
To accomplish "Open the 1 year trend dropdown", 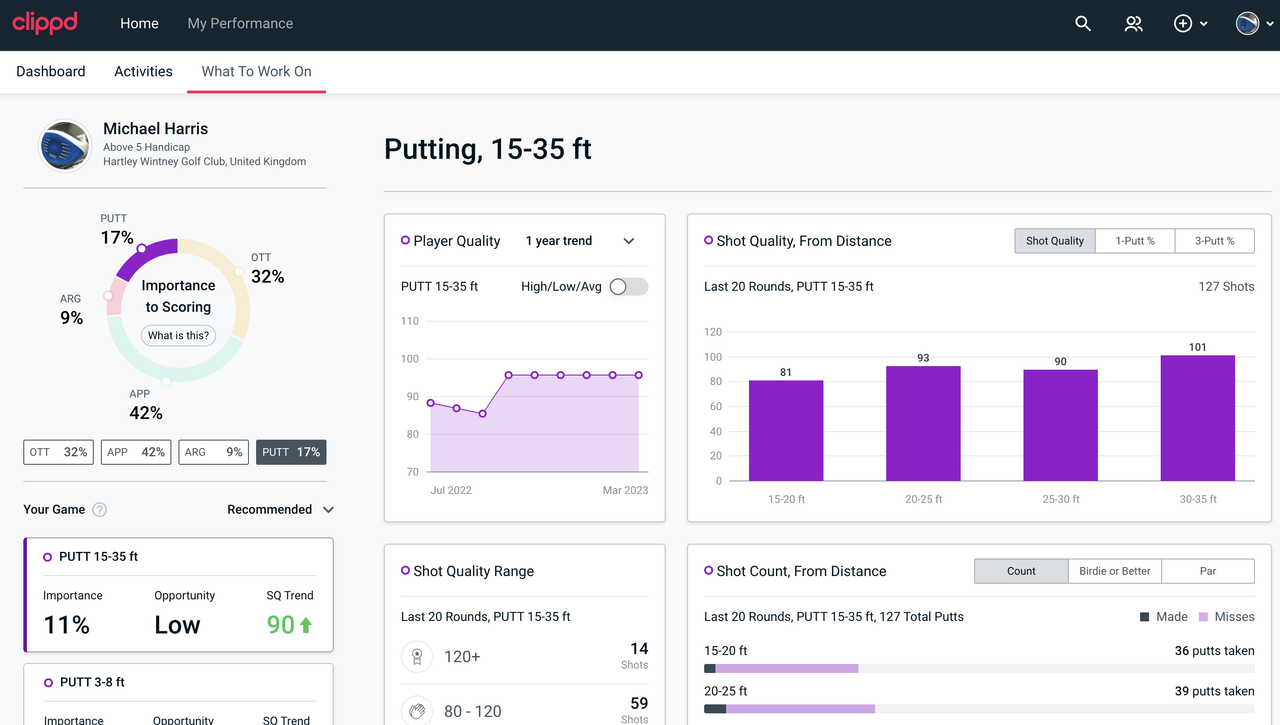I will [580, 241].
